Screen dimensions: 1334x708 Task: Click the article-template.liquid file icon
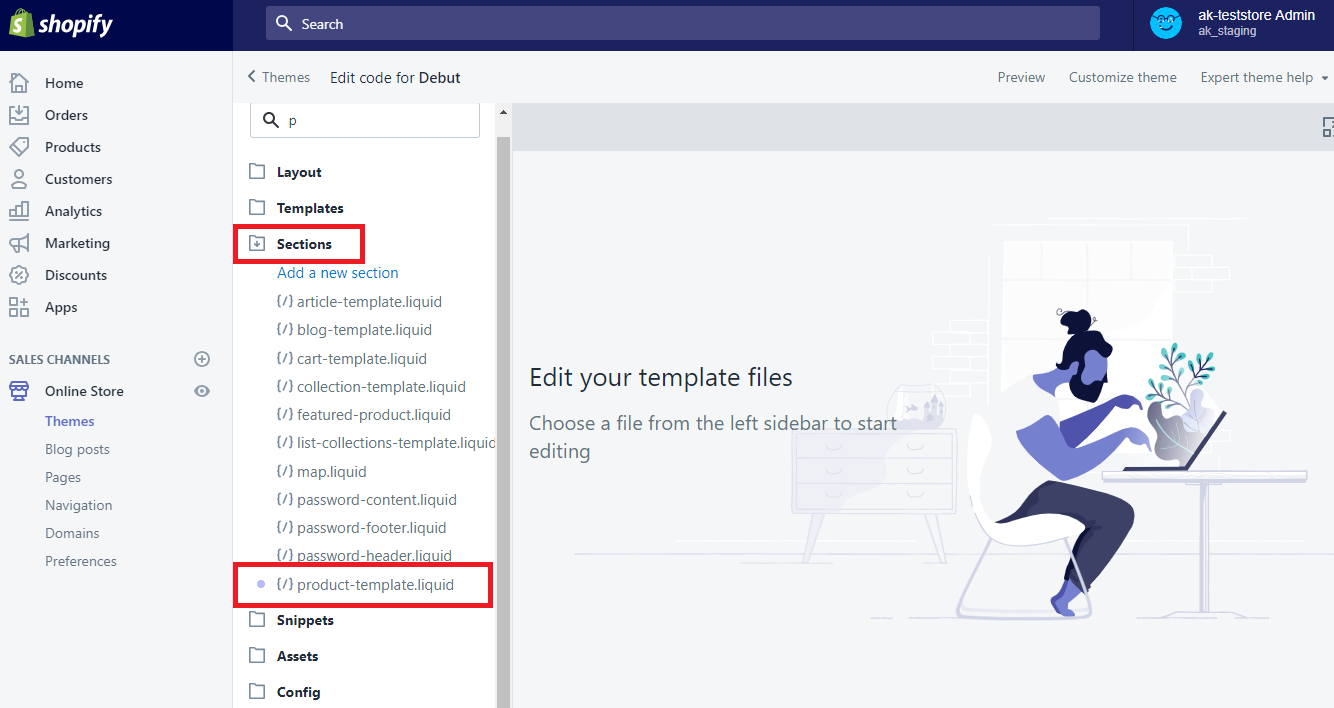285,301
